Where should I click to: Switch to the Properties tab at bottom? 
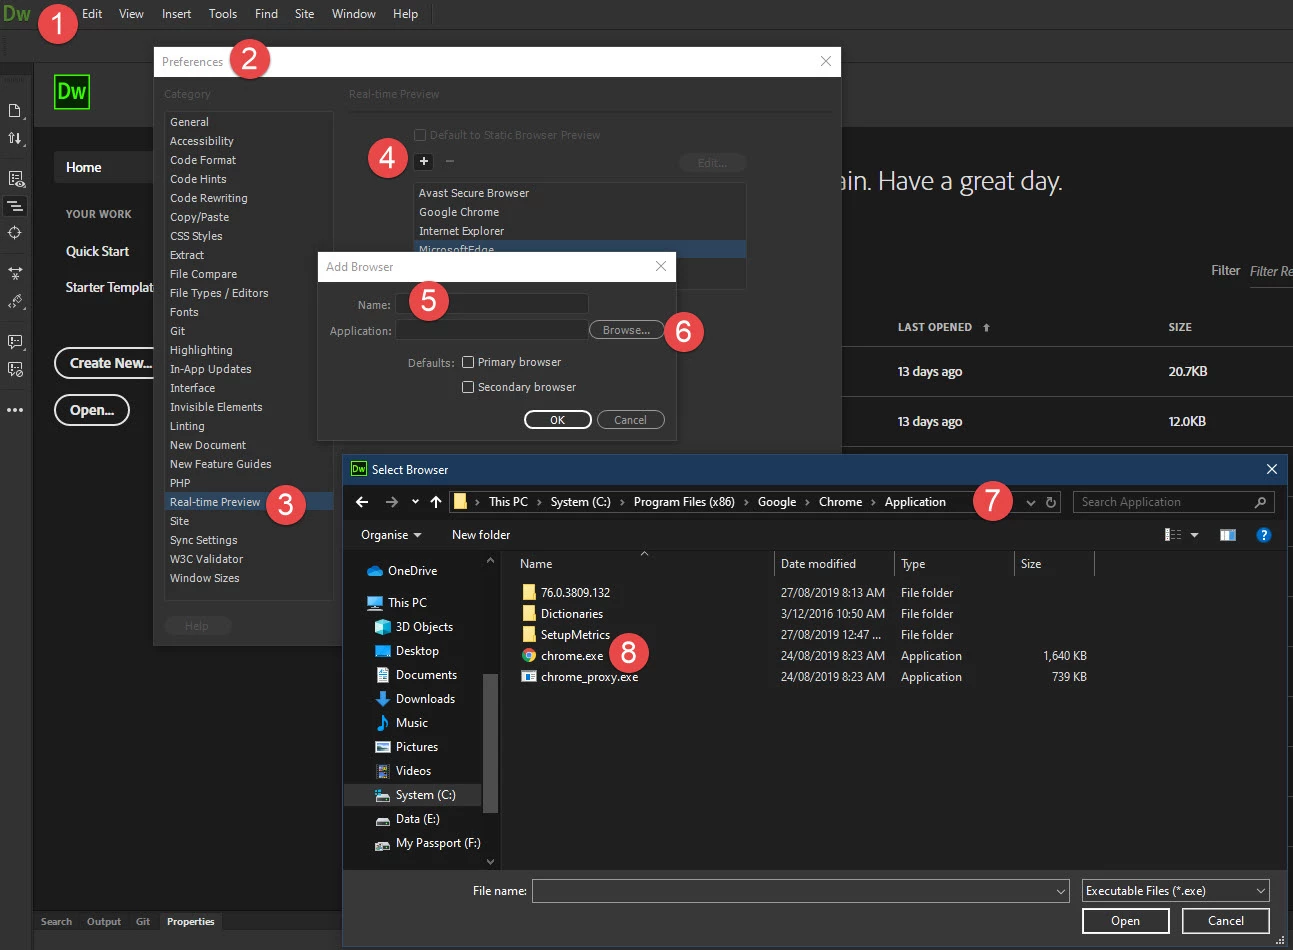[x=191, y=922]
